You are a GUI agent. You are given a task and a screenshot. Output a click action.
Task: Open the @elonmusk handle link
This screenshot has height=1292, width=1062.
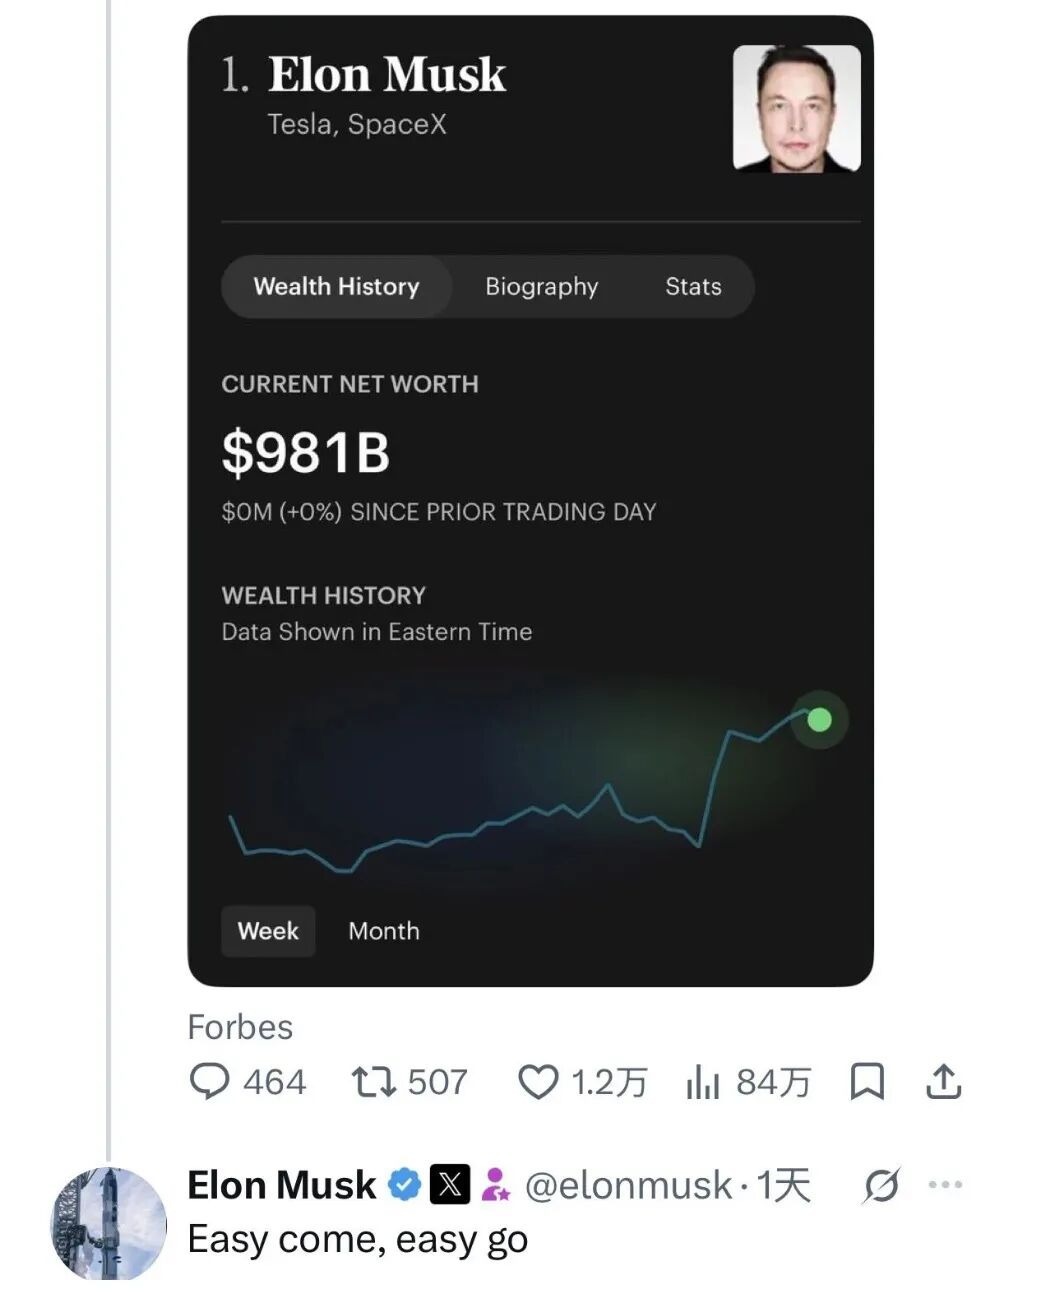(628, 1185)
